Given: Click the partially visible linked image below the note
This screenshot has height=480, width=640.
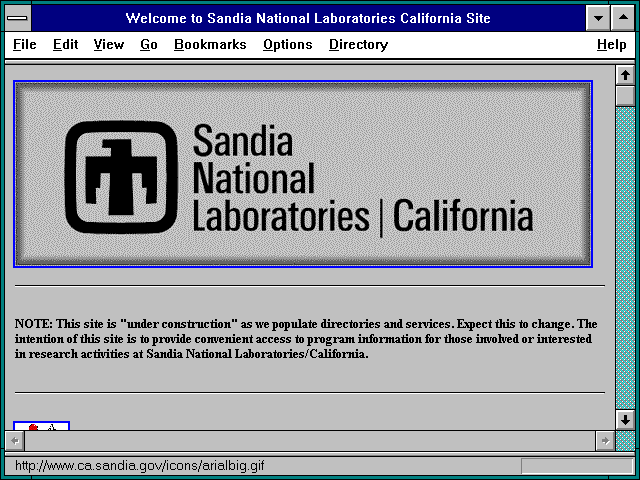Looking at the screenshot, I should click(42, 426).
